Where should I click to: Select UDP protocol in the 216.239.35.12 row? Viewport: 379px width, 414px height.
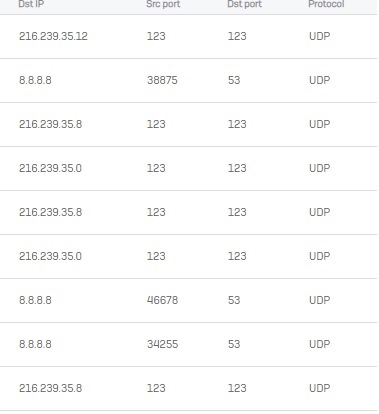pos(320,36)
